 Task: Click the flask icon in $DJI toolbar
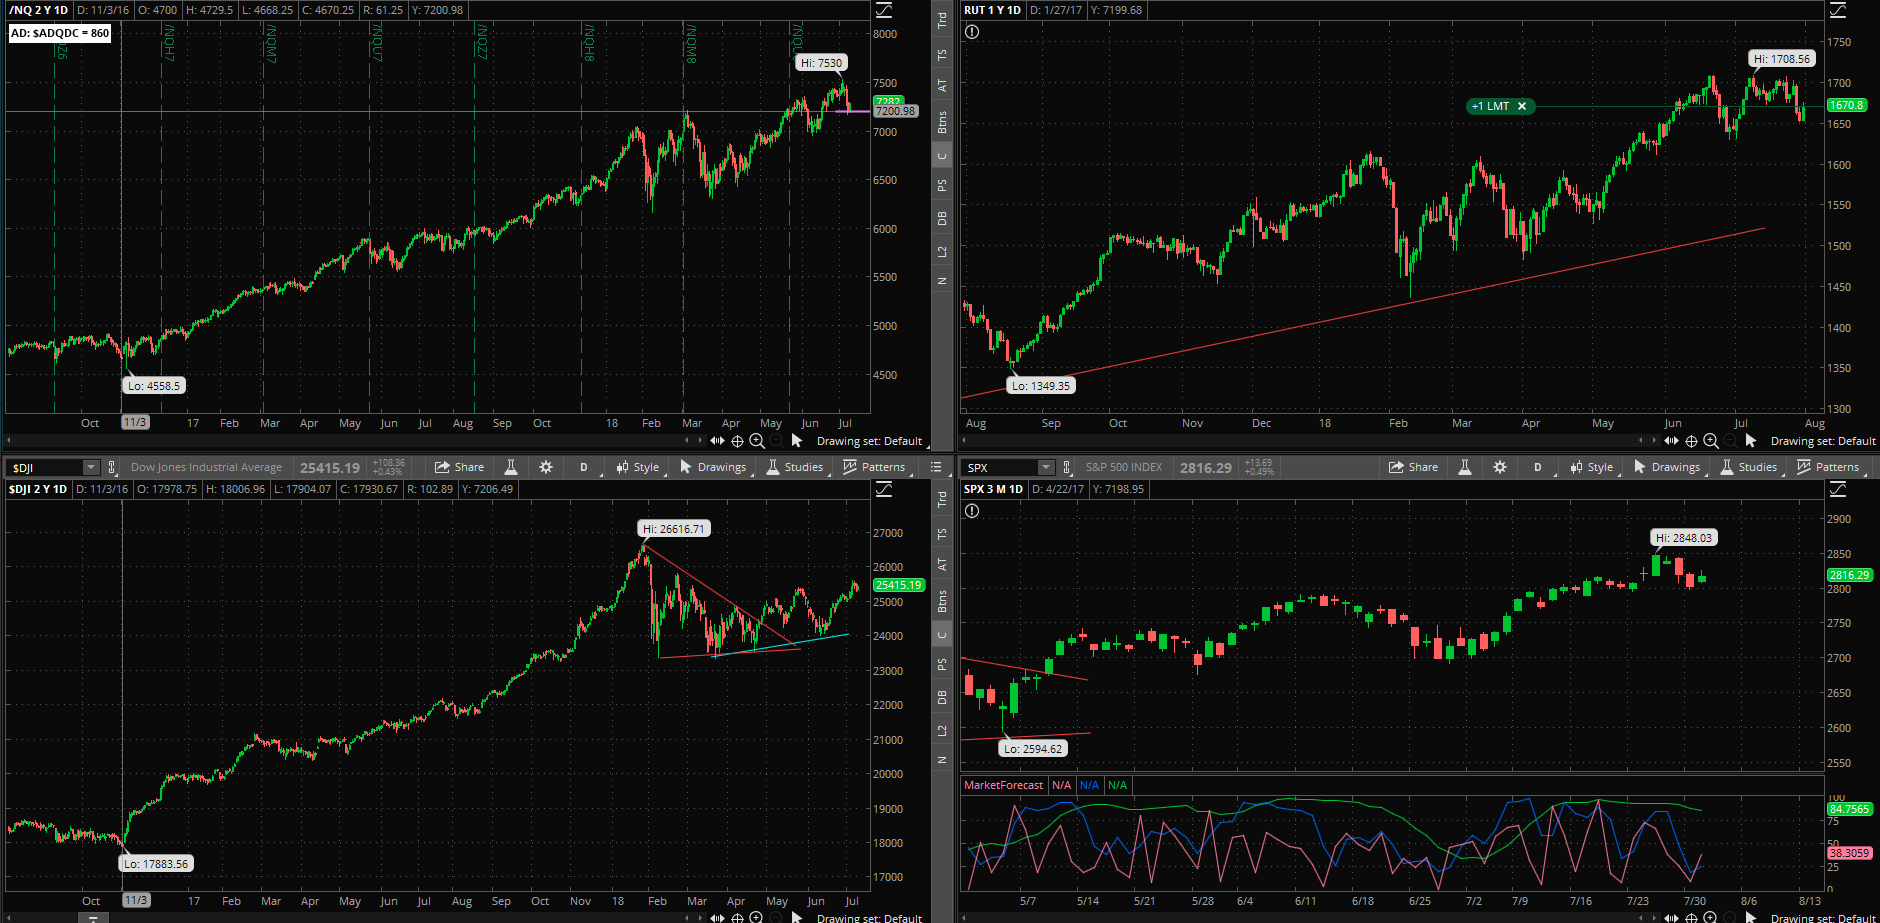point(511,467)
